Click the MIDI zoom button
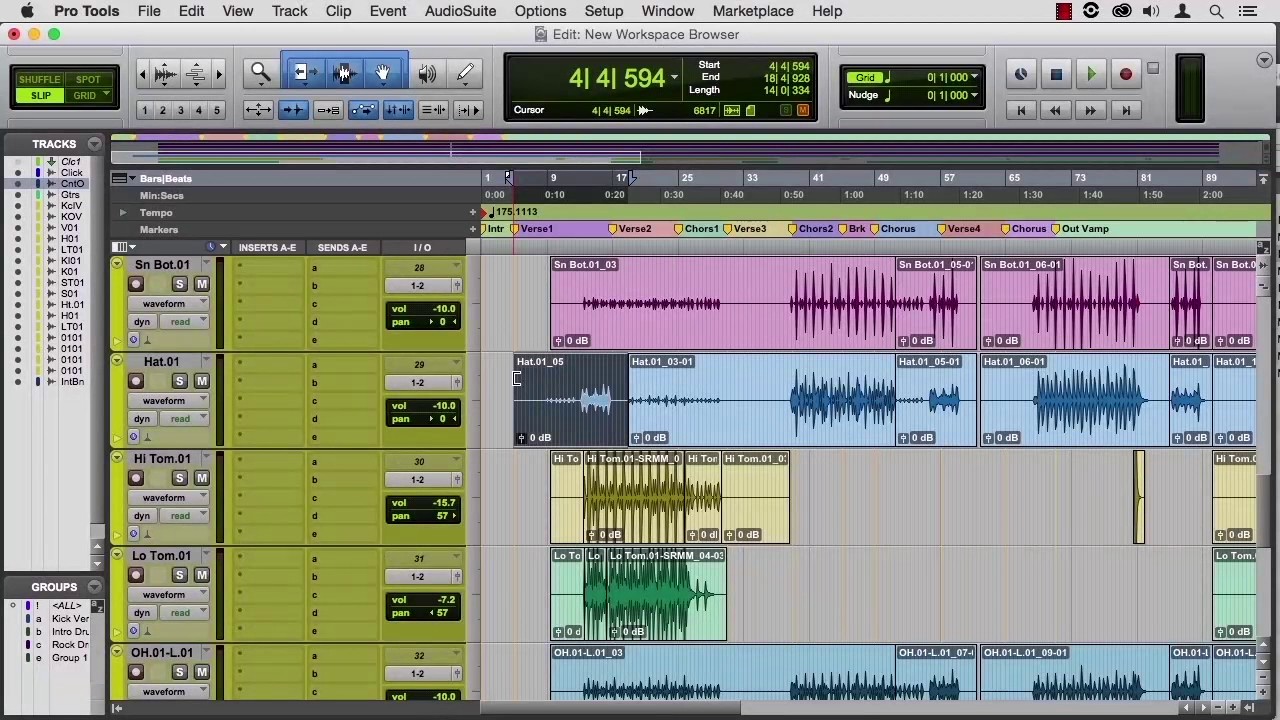Image resolution: width=1280 pixels, height=720 pixels. tap(196, 74)
